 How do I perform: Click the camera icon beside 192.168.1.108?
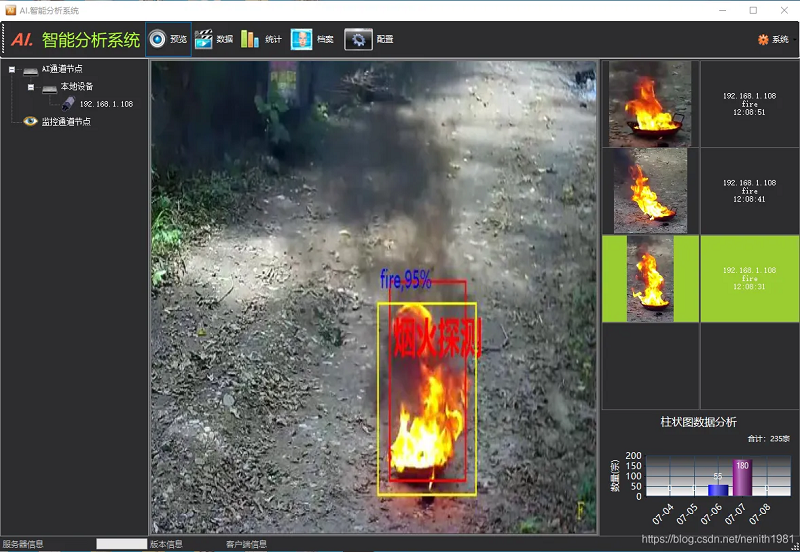click(x=68, y=104)
